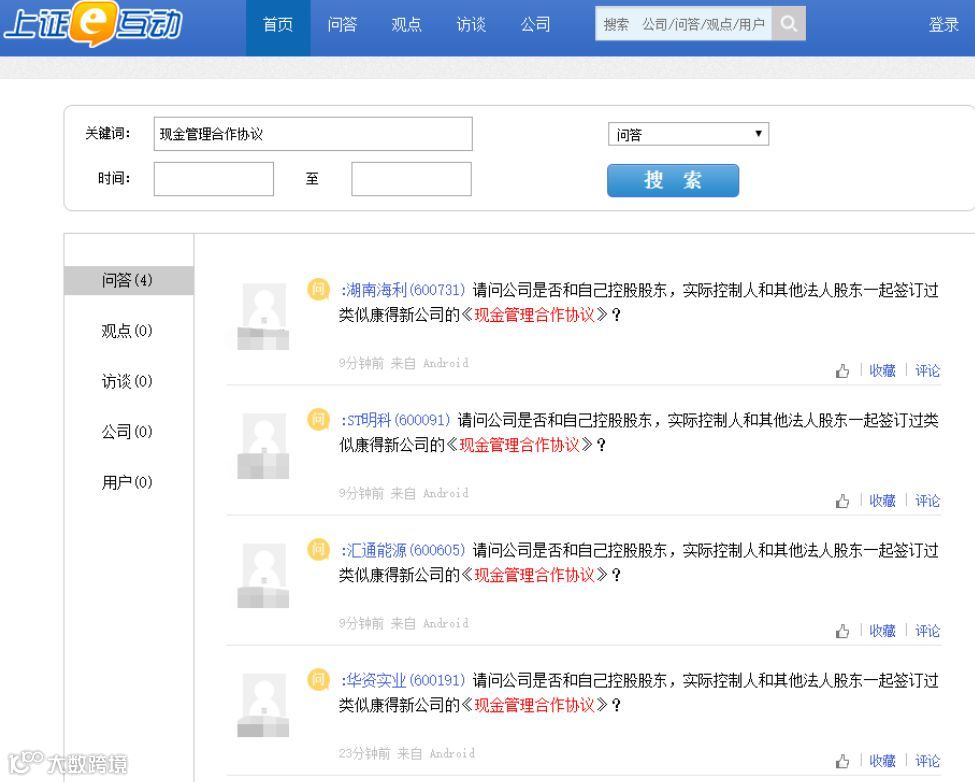Viewport: 975px width, 782px height.
Task: Click red 现金管理合作协议 in 汇通能源 question
Action: point(535,575)
